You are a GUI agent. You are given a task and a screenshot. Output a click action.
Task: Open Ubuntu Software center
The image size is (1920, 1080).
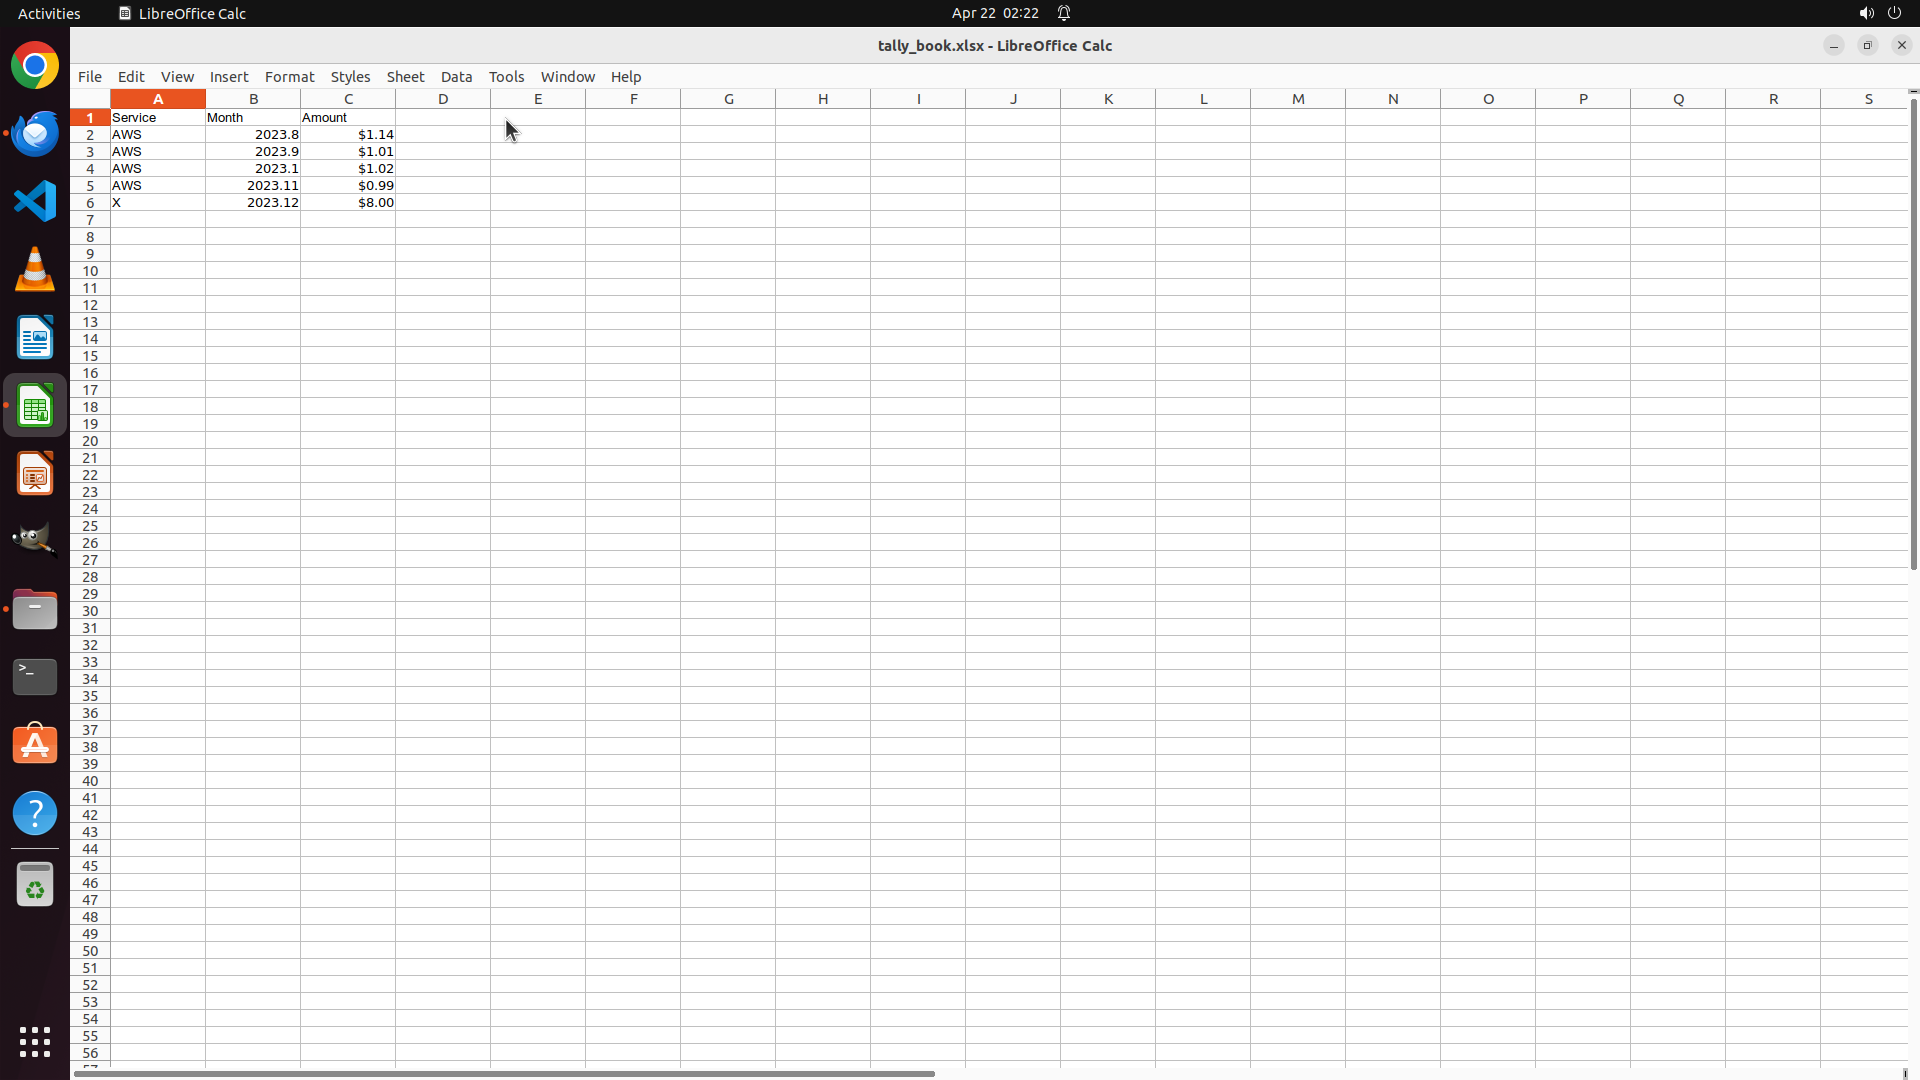(x=35, y=745)
